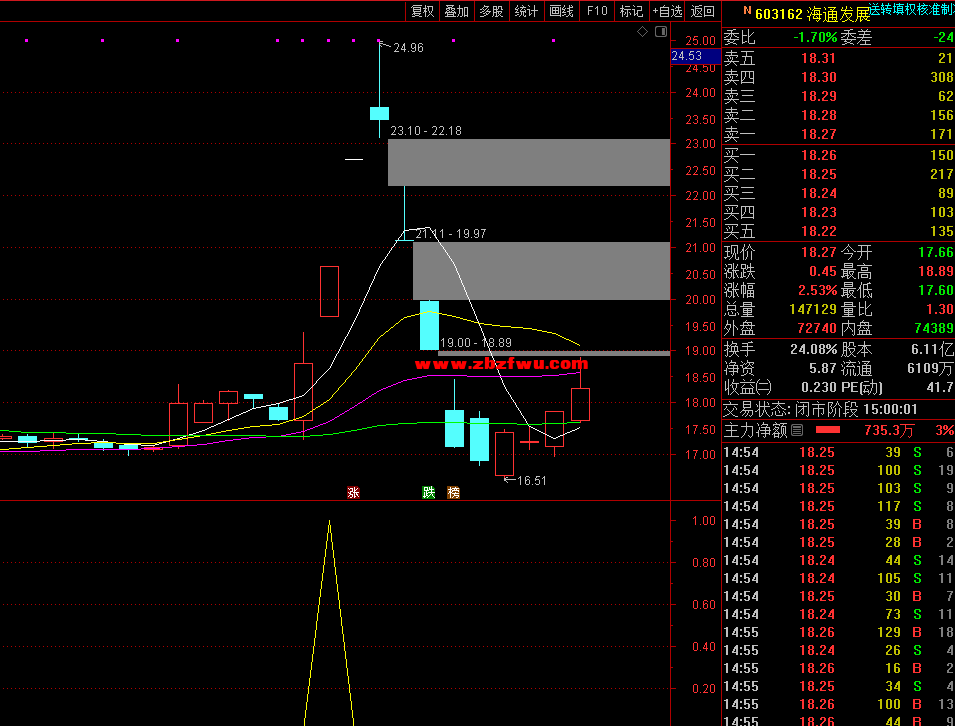The width and height of the screenshot is (955, 726).
Task: Open the 复权 adjustment option
Action: point(422,11)
